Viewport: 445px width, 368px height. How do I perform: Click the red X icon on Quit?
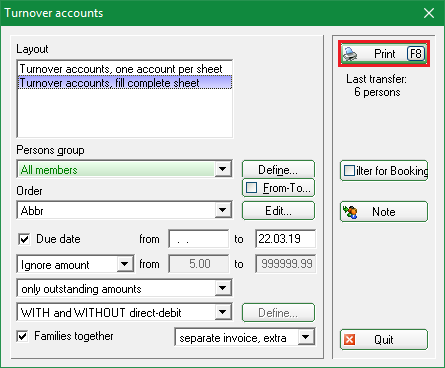point(350,340)
